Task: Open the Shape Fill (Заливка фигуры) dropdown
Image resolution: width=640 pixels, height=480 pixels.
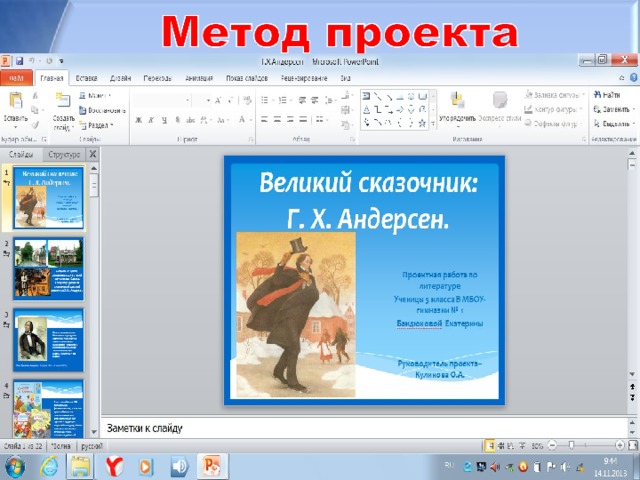Action: click(555, 95)
